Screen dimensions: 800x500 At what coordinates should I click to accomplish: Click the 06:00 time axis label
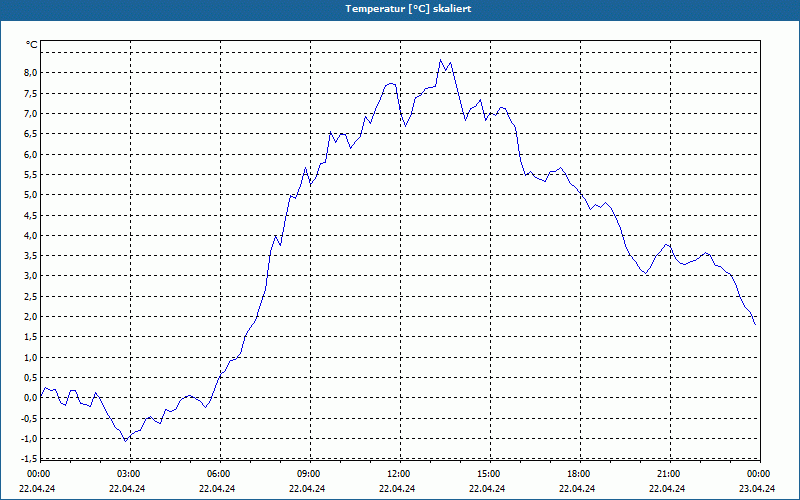tap(219, 474)
